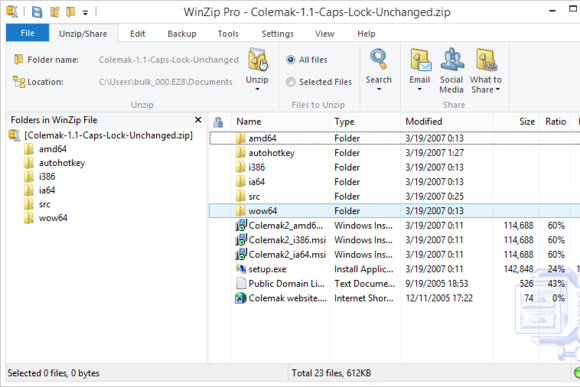Select the Colemak2_i386.msi file icon
The width and height of the screenshot is (580, 387).
[x=241, y=240]
